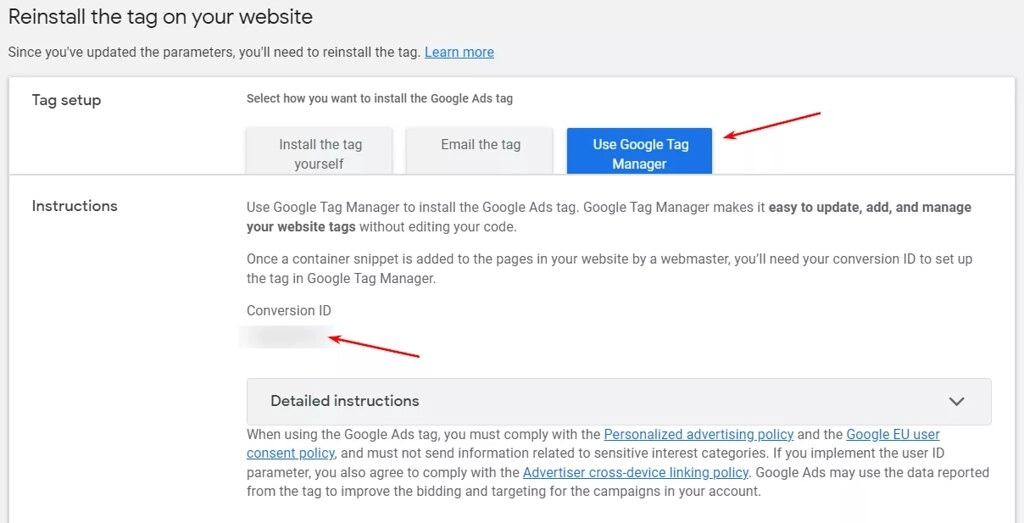Open the Personalized advertising policy link
1024x523 pixels.
coord(698,434)
